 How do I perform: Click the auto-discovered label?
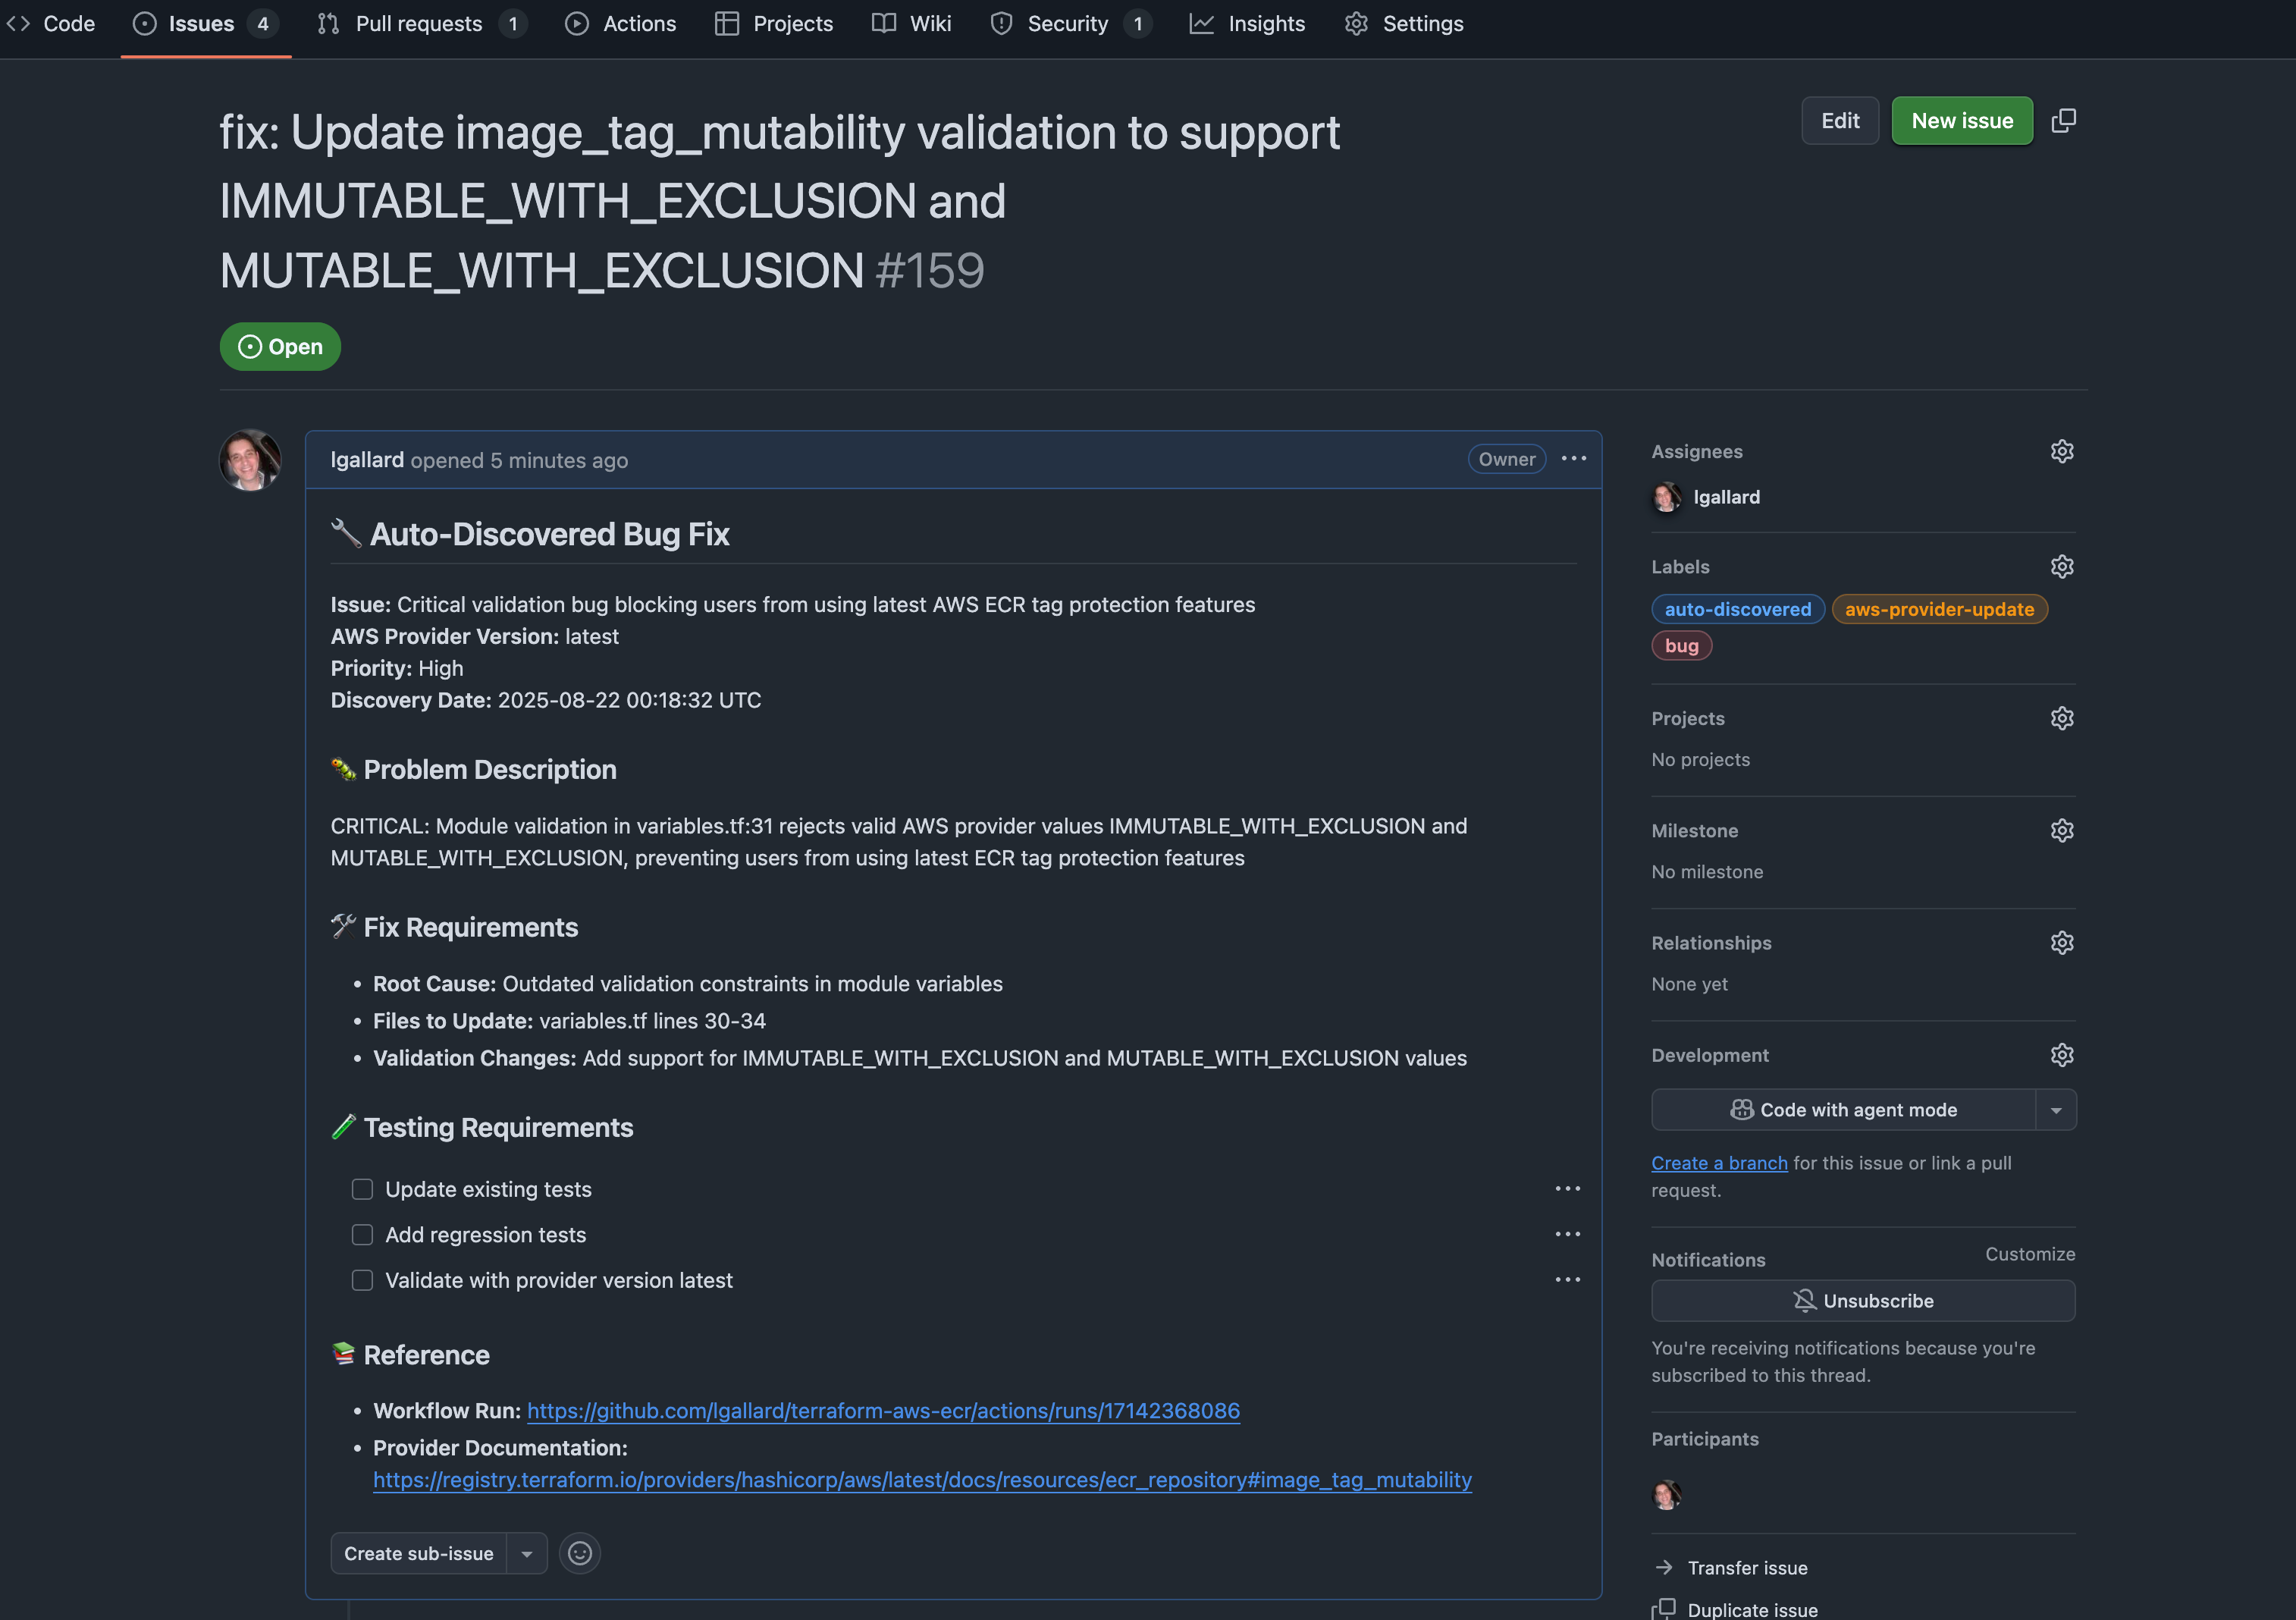(1738, 609)
